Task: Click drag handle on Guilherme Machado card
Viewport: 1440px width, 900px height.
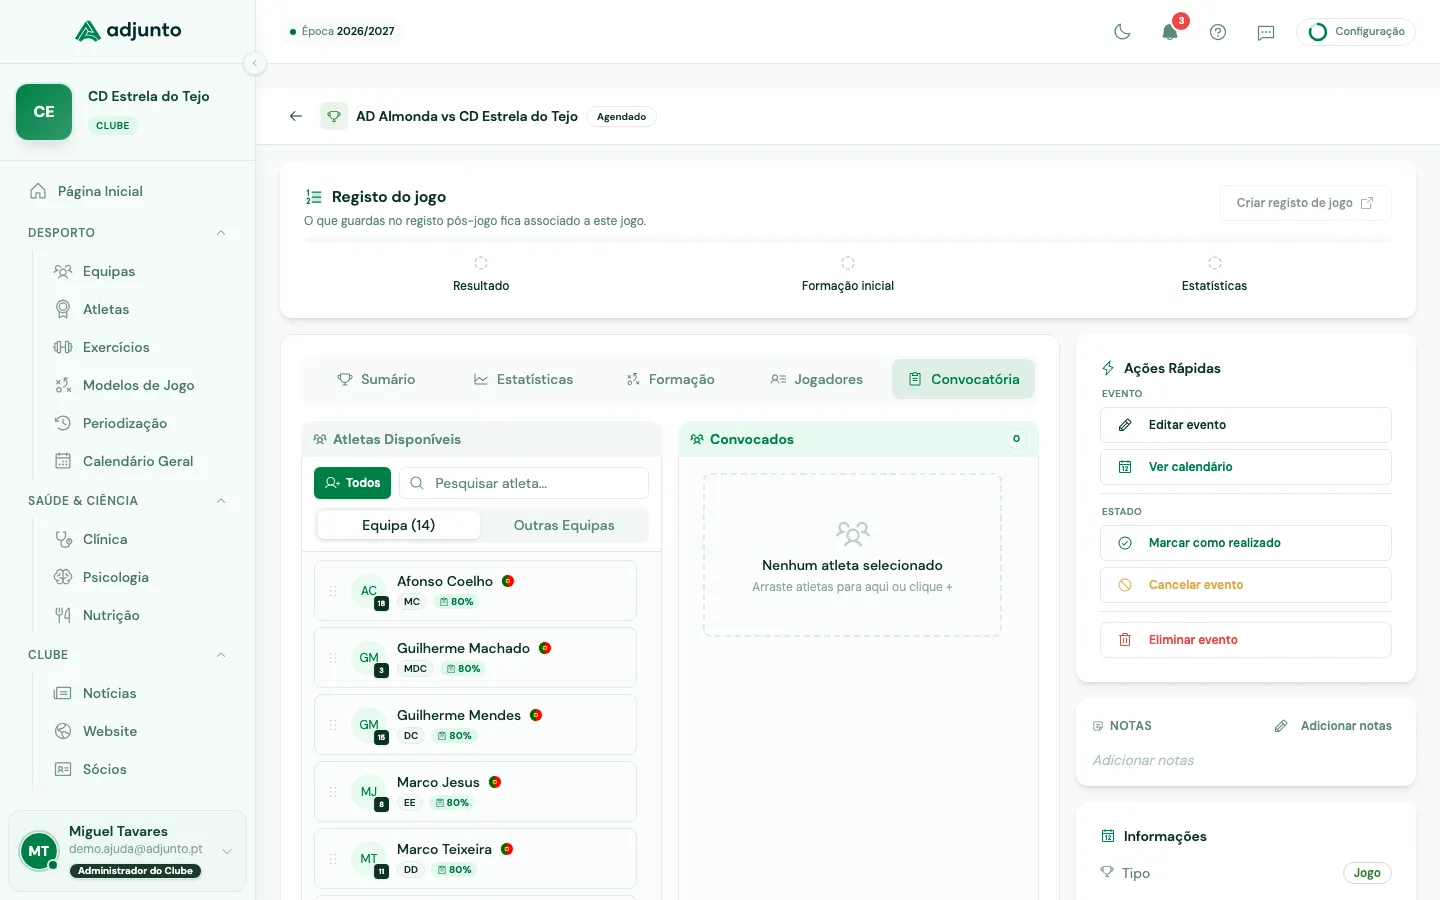Action: [x=333, y=658]
